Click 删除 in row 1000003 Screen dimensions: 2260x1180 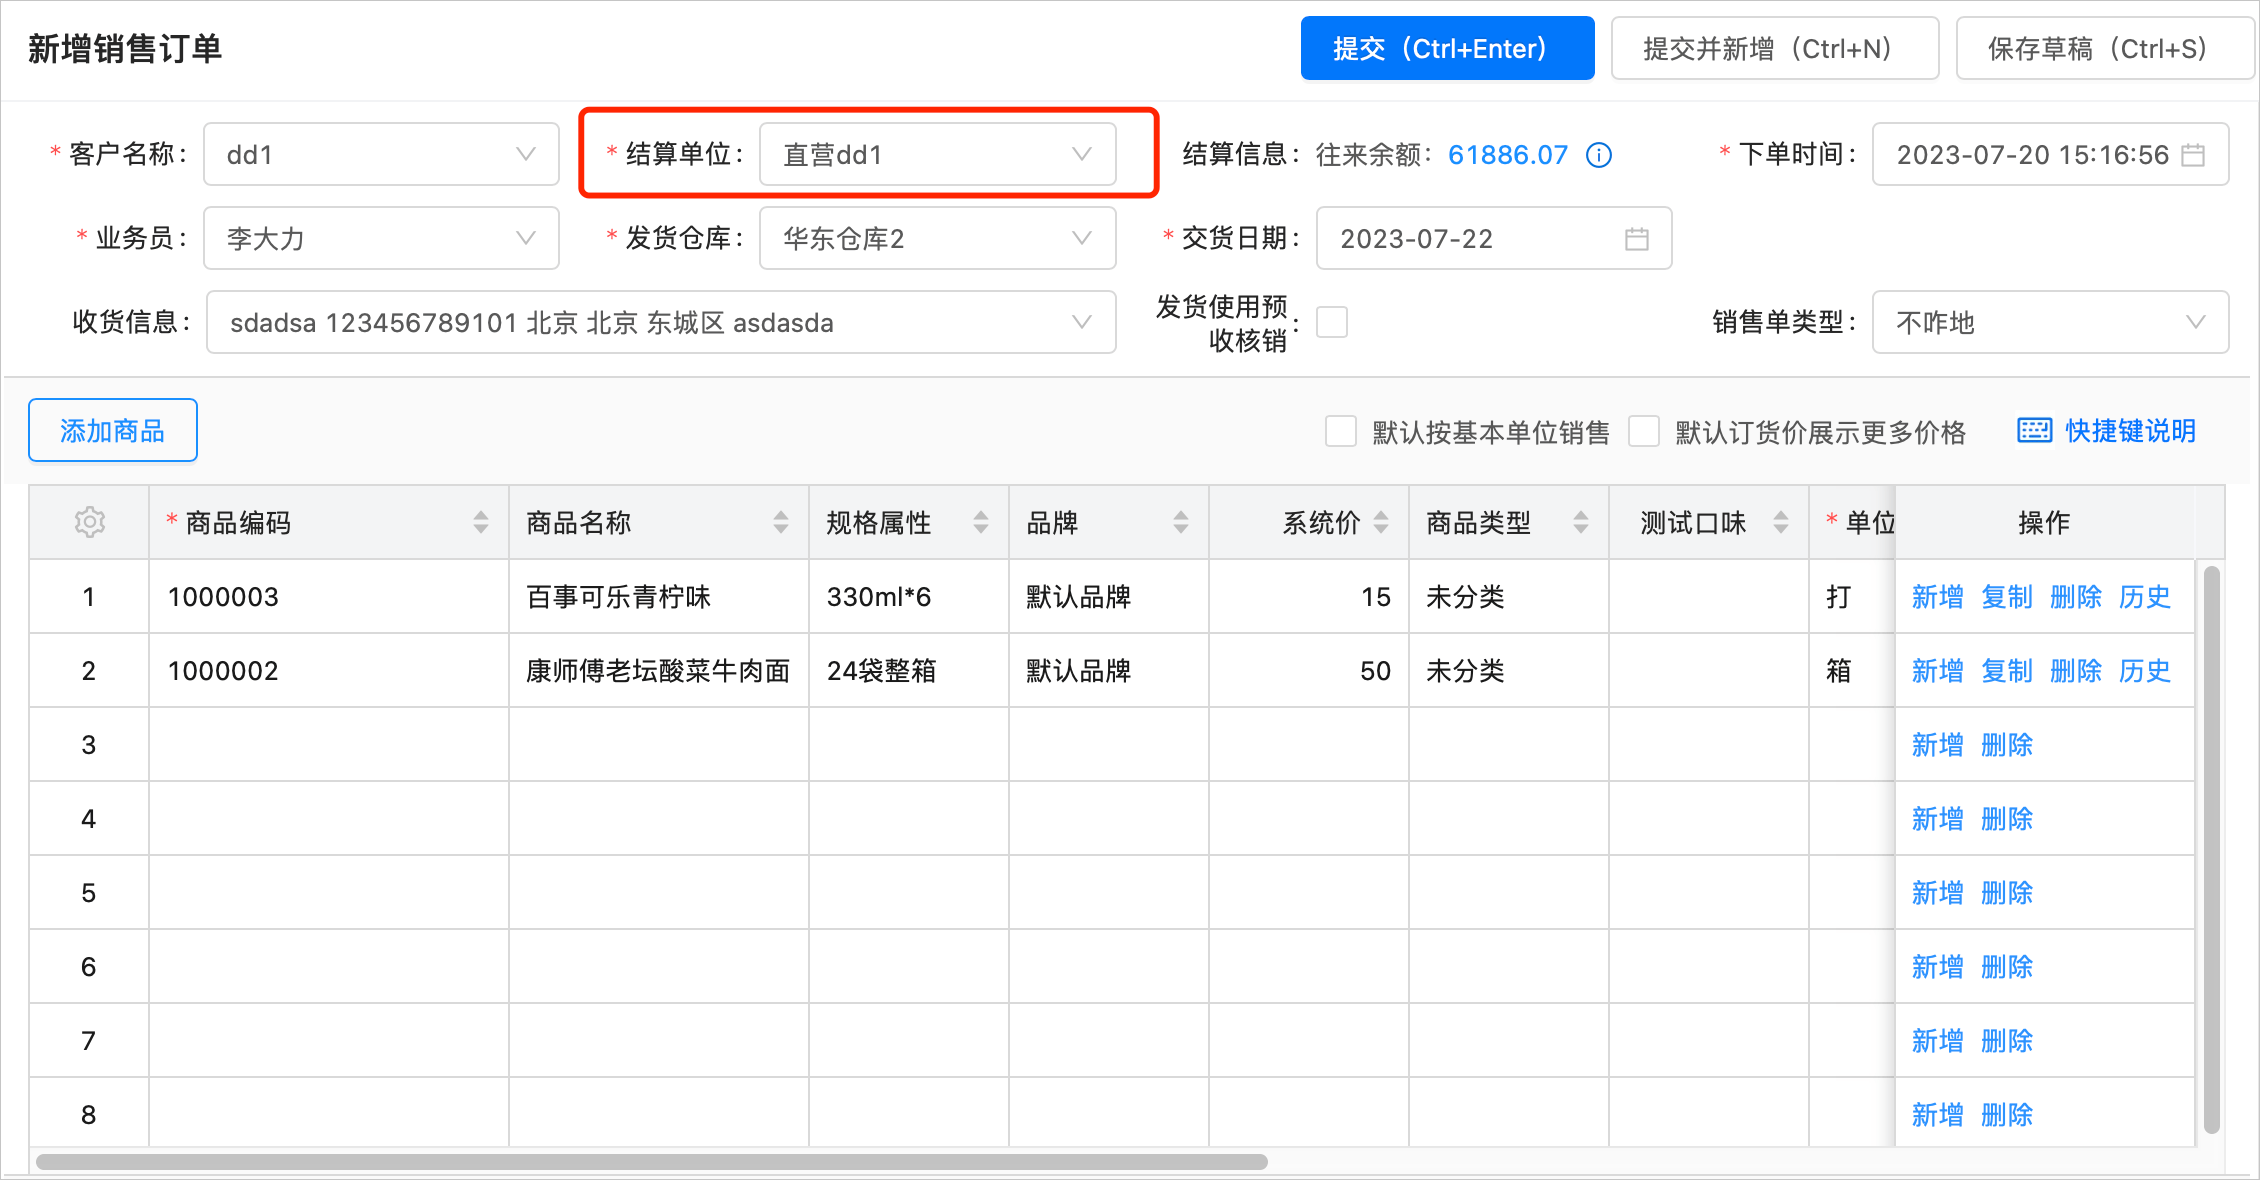coord(2076,597)
